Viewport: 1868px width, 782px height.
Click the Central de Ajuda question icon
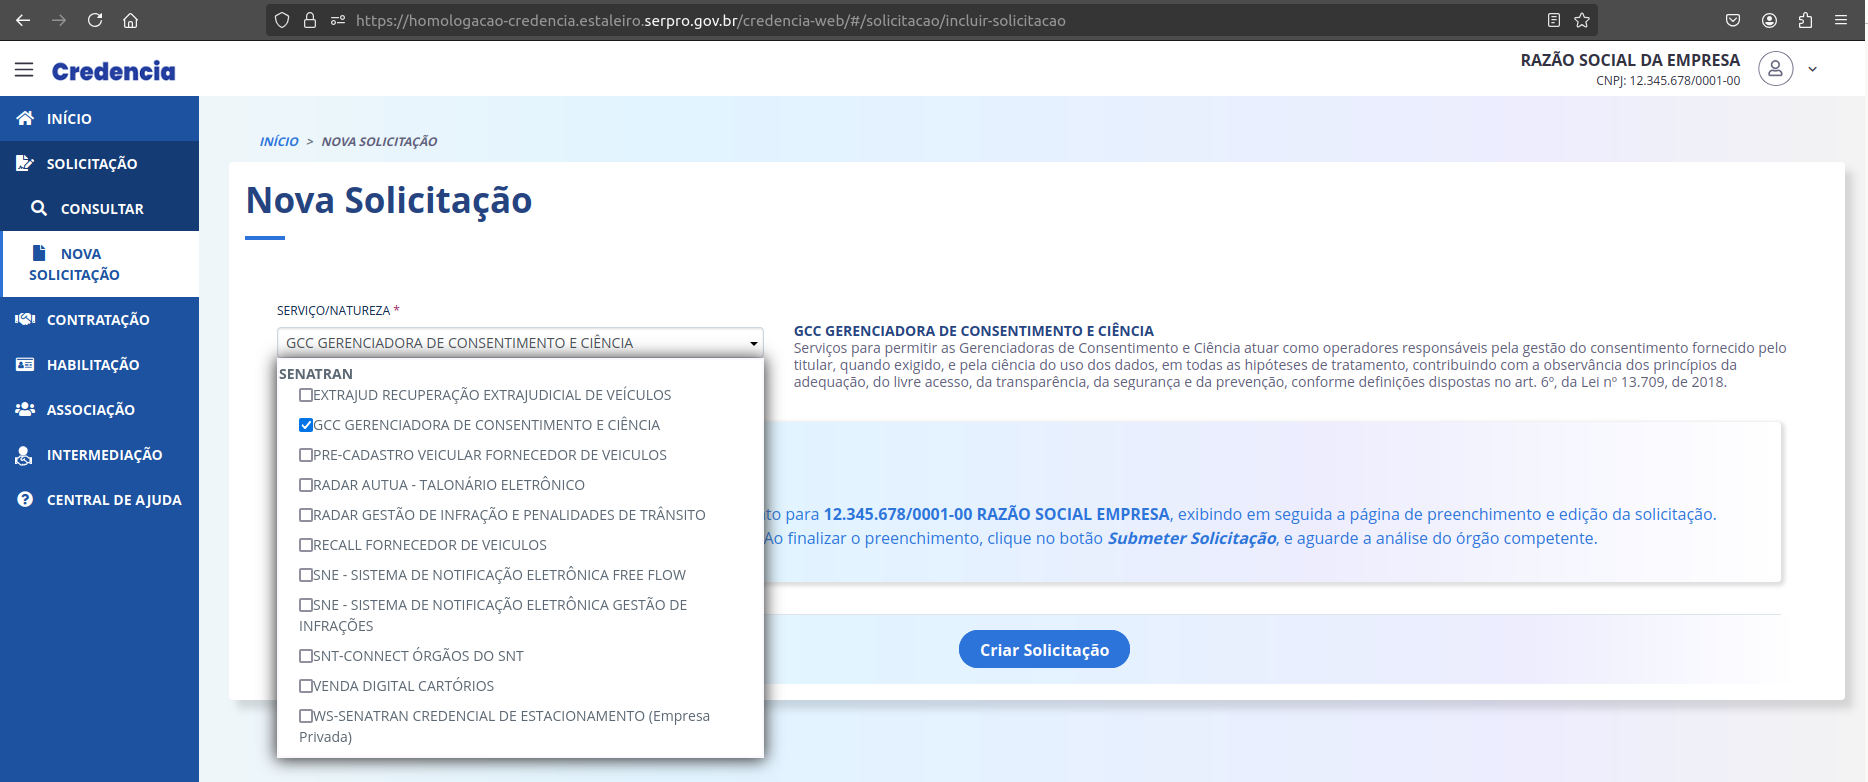point(25,499)
